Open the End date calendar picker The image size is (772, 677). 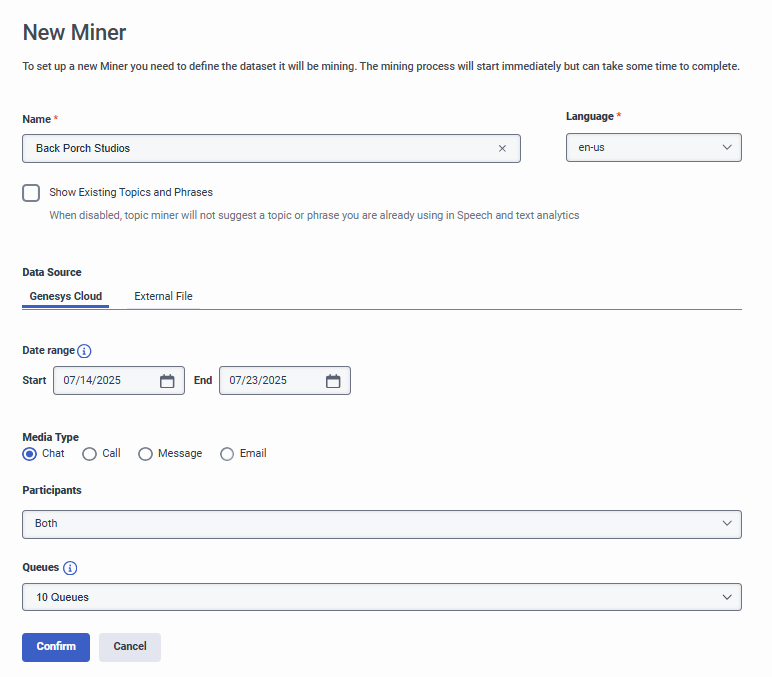(333, 381)
